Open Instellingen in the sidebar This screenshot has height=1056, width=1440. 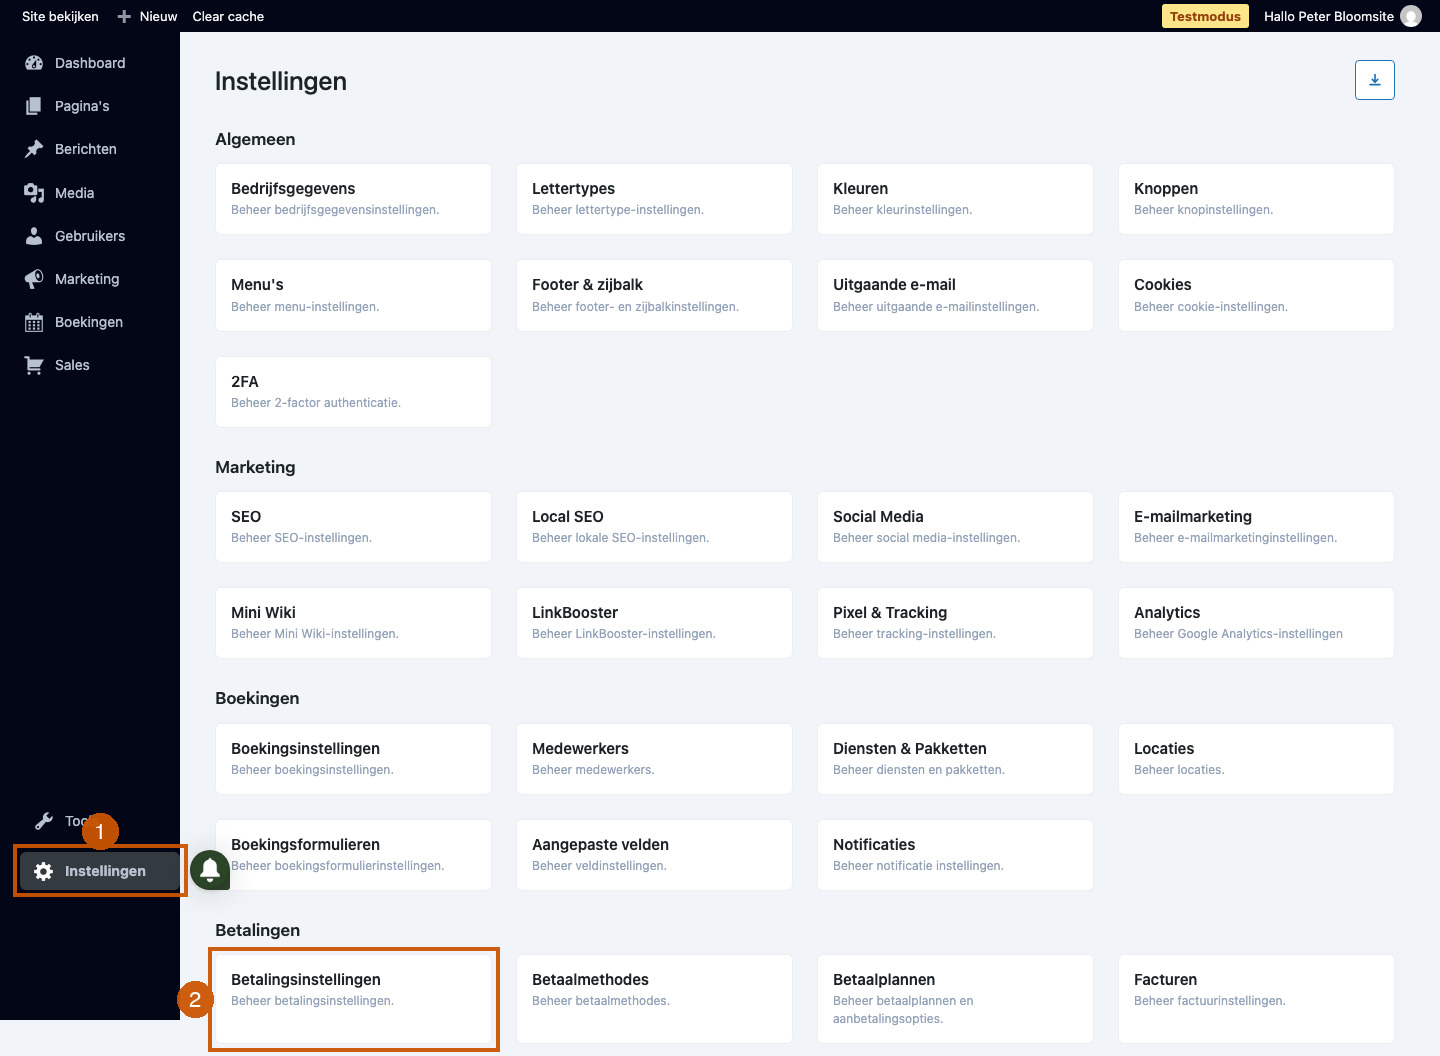[100, 871]
